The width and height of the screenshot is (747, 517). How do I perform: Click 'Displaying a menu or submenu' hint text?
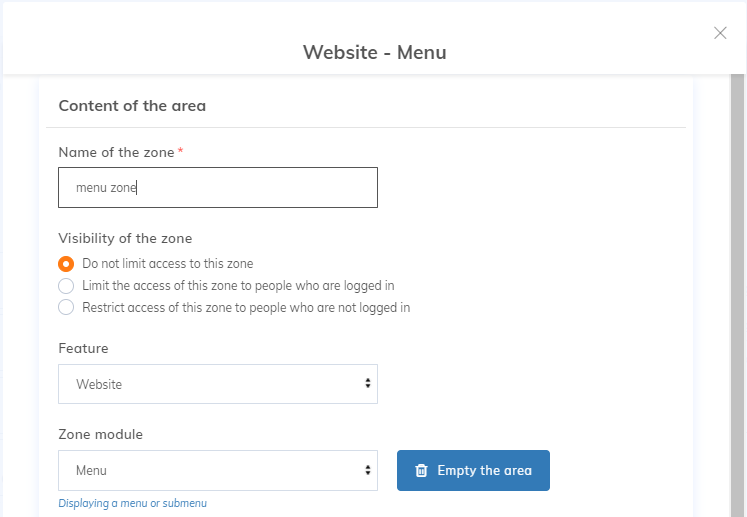[x=132, y=503]
